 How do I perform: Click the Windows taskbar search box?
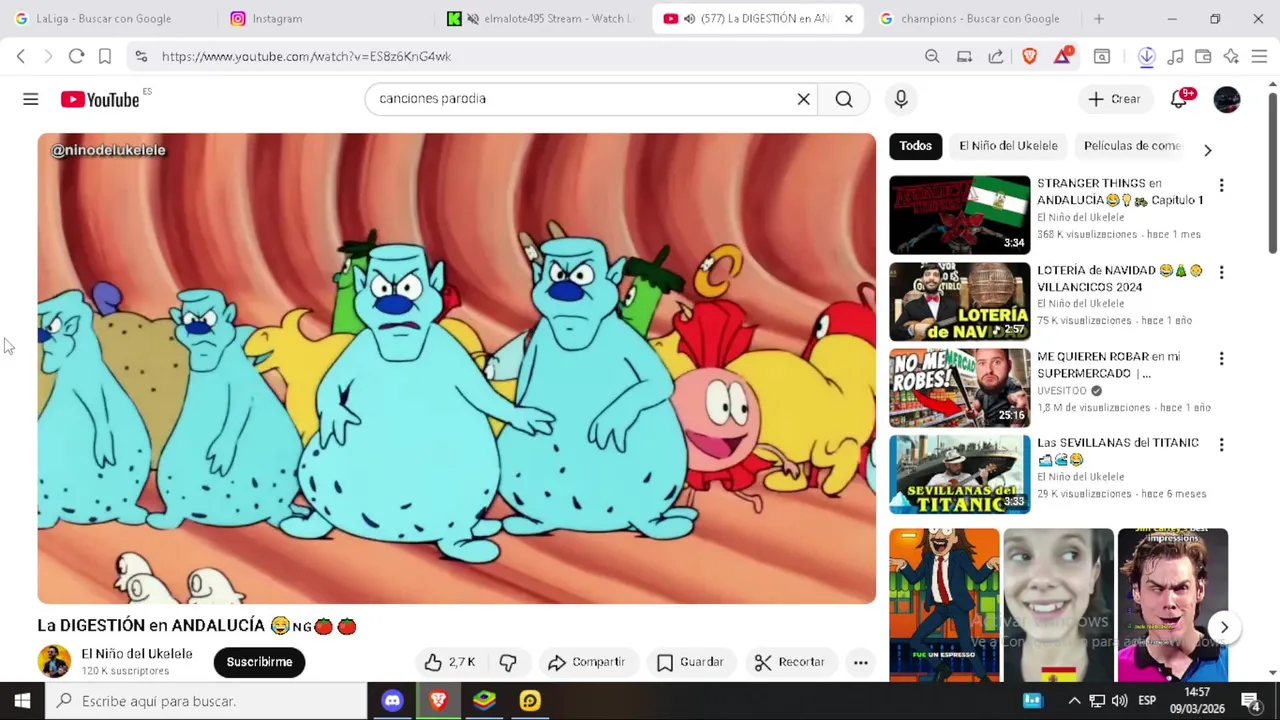pyautogui.click(x=207, y=701)
